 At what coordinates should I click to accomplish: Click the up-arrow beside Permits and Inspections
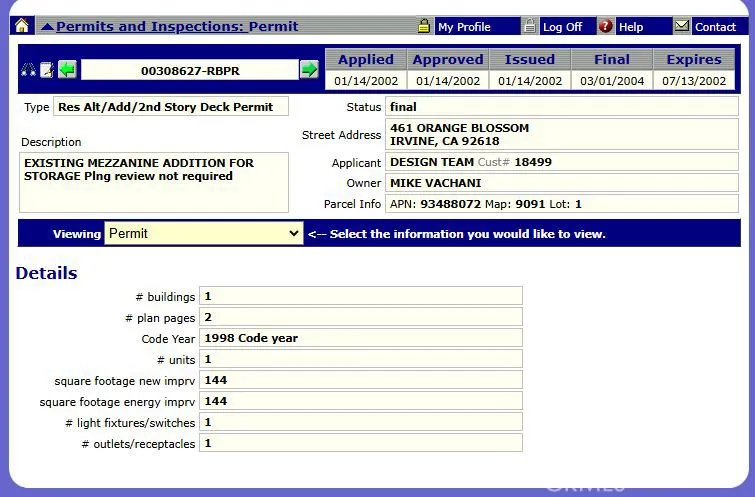tap(47, 26)
